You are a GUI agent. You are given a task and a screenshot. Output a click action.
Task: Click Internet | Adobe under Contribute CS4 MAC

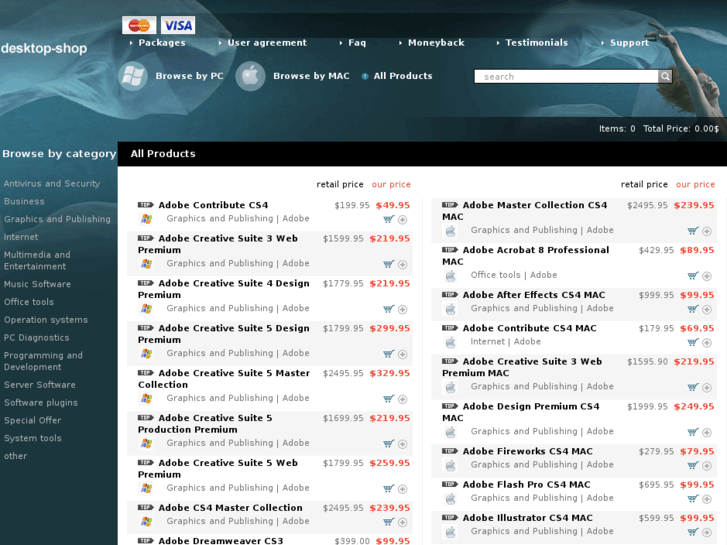505,342
